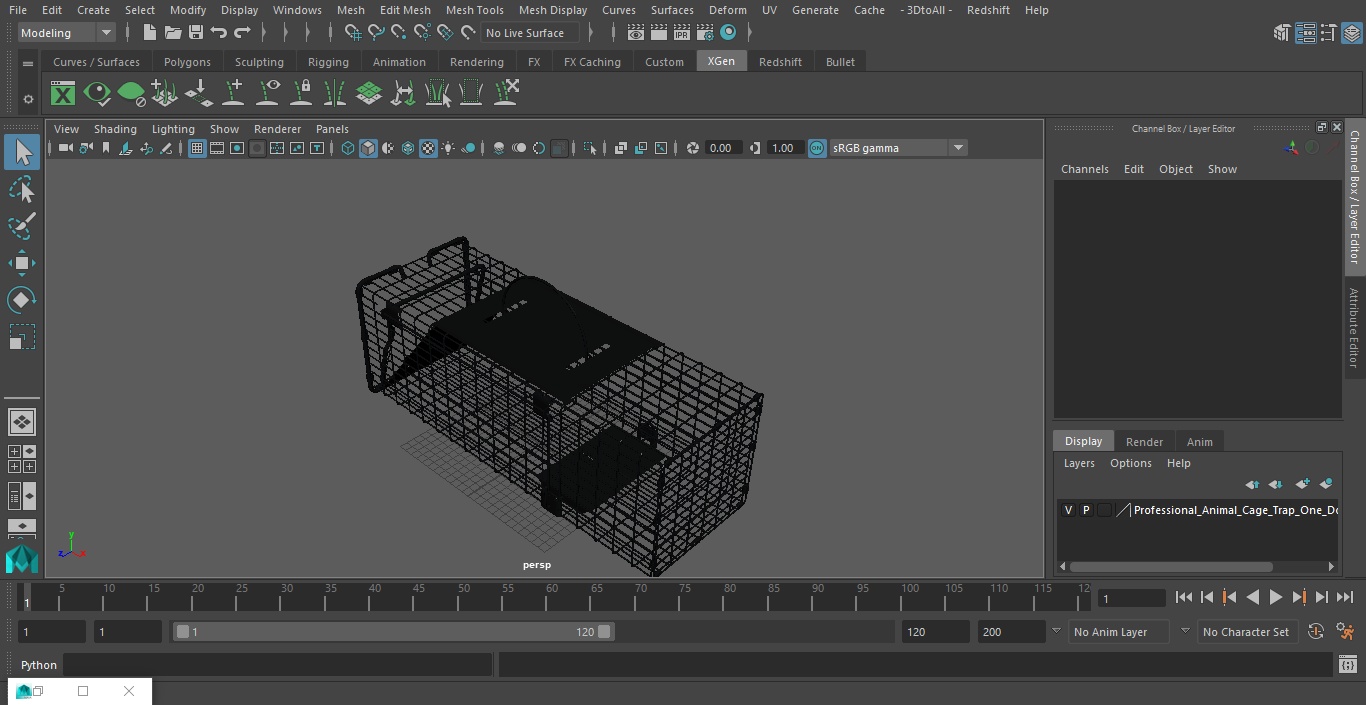Create a new scene with file icon
1366x705 pixels.
[x=149, y=33]
